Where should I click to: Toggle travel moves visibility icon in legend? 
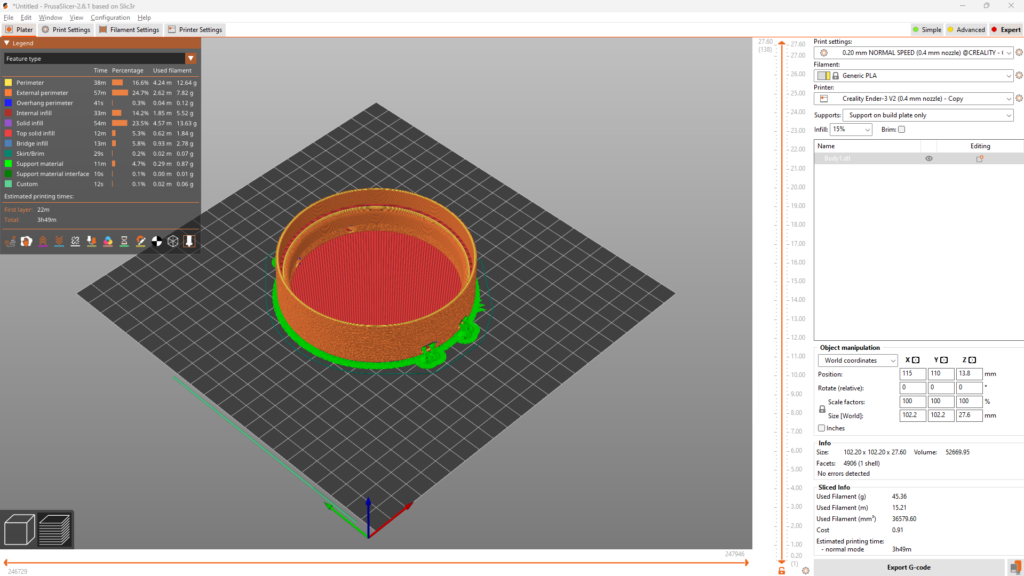(10, 242)
